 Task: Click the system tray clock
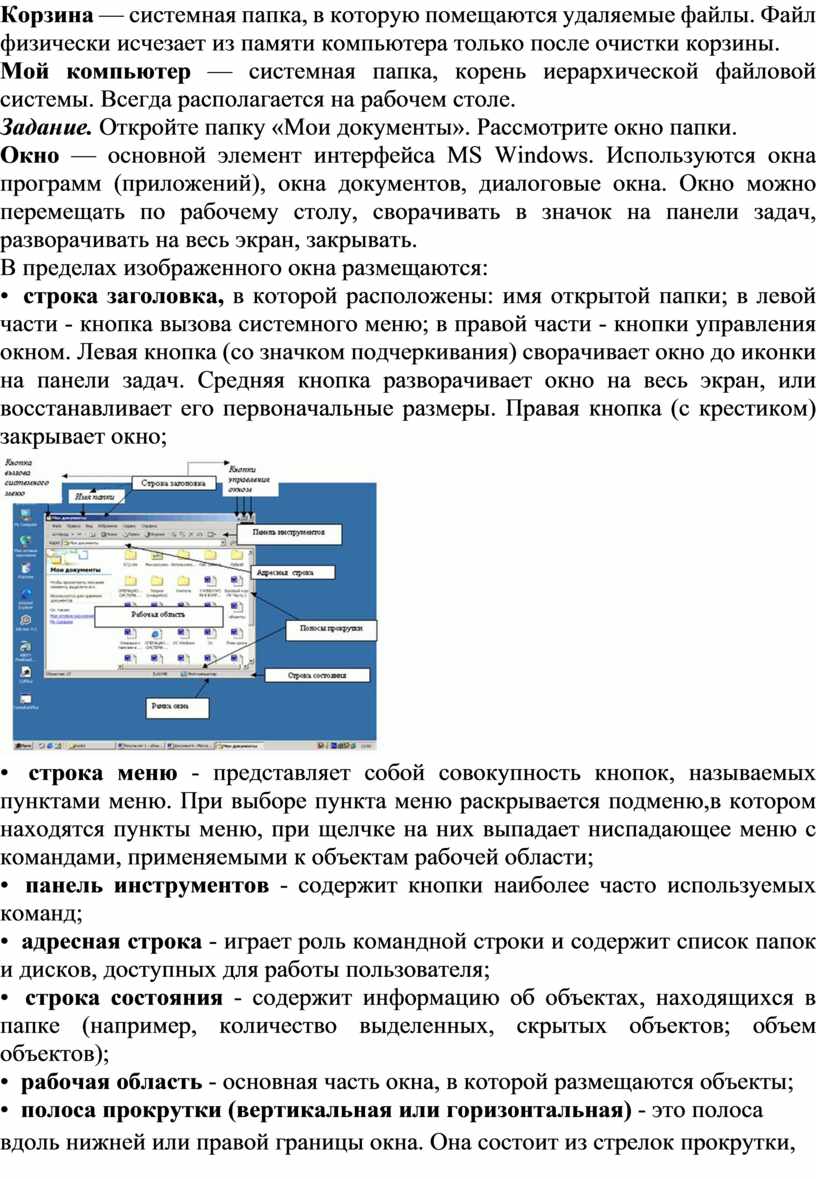[x=366, y=746]
